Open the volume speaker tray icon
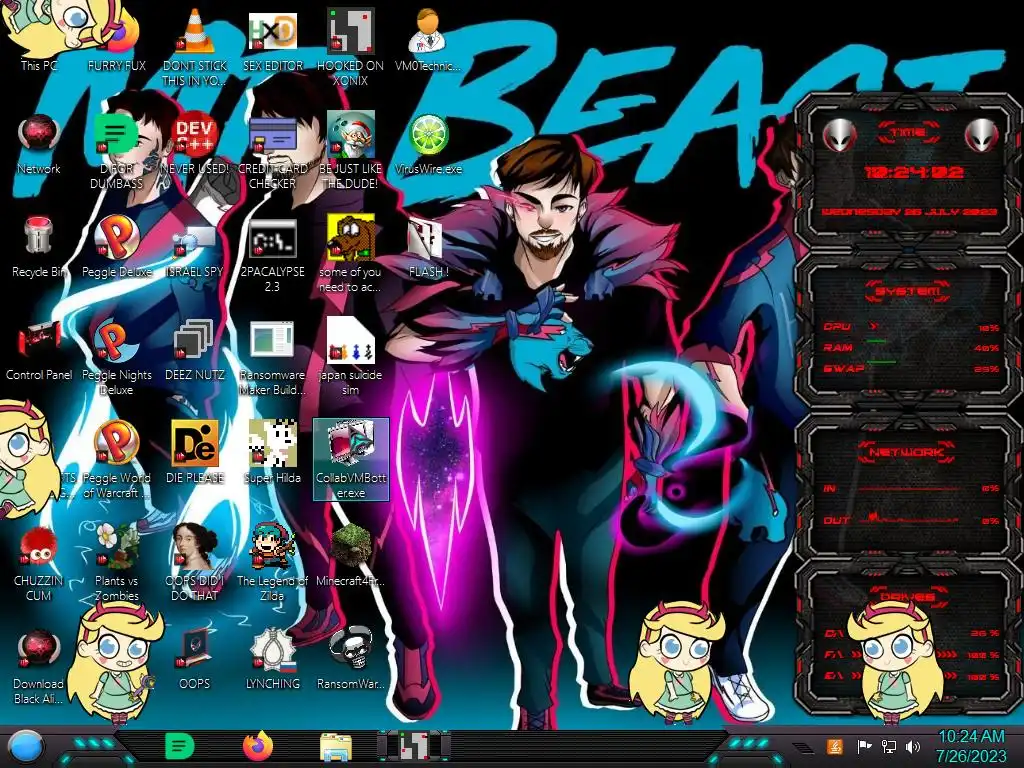 pyautogui.click(x=912, y=746)
